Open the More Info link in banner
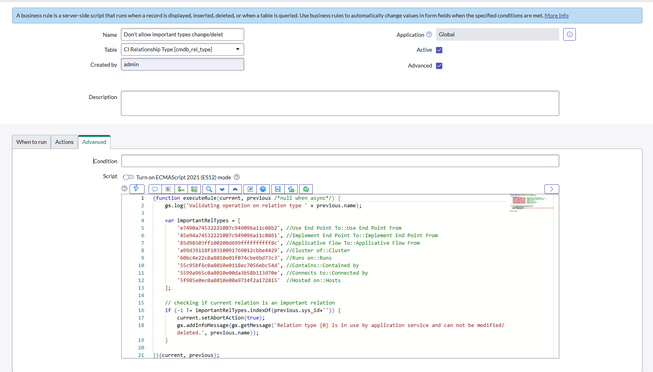Image resolution: width=653 pixels, height=372 pixels. [x=556, y=15]
